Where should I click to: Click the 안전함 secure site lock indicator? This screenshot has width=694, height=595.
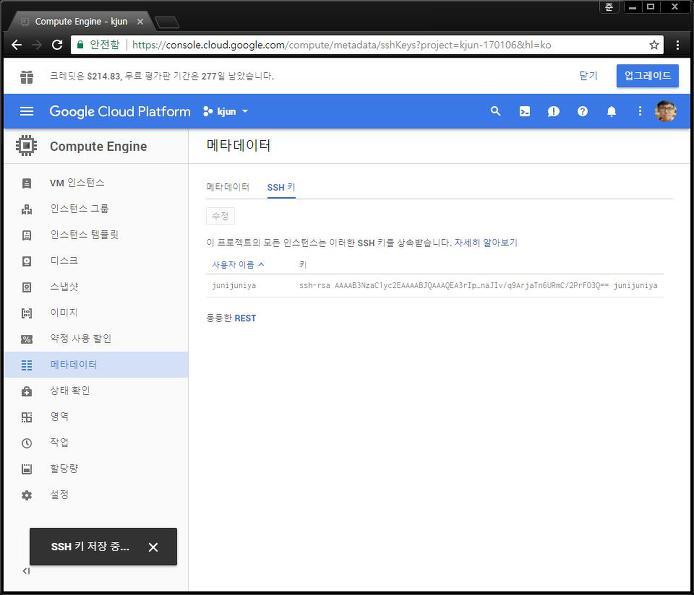[x=98, y=45]
